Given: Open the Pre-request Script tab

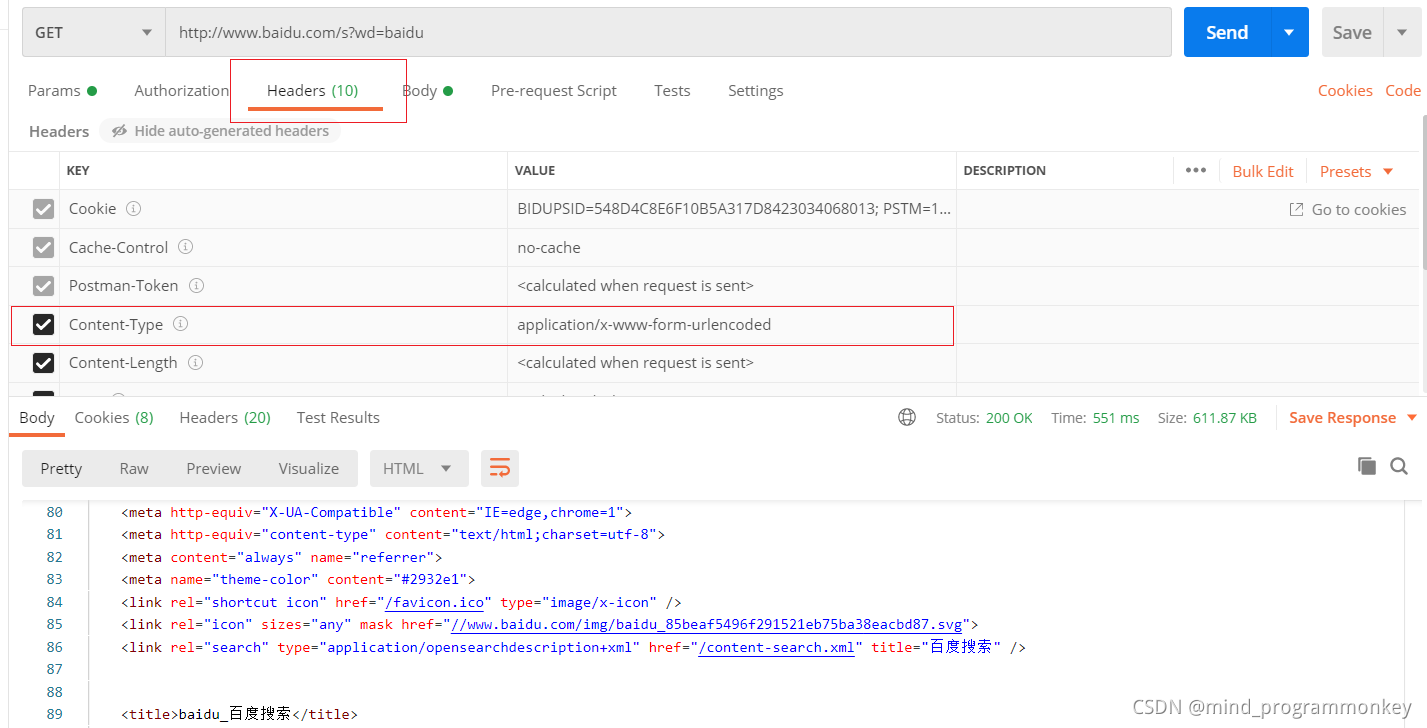Looking at the screenshot, I should pos(554,91).
